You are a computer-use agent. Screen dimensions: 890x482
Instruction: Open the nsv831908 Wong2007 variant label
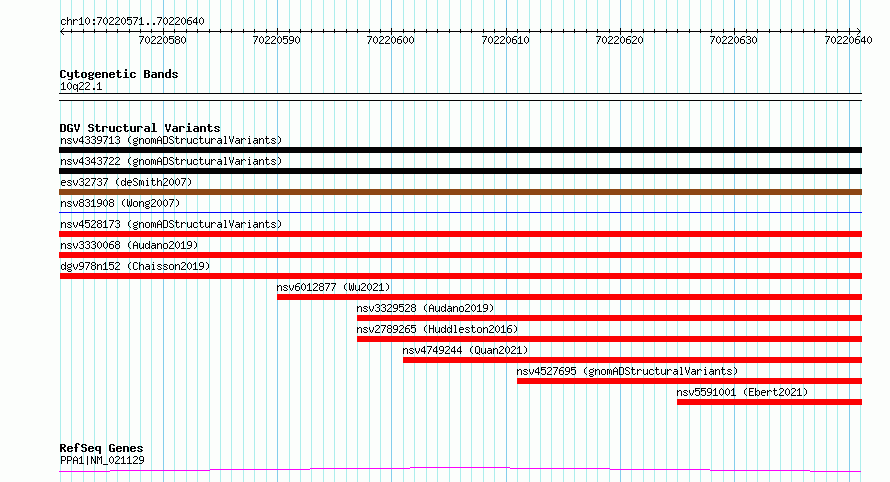(120, 203)
